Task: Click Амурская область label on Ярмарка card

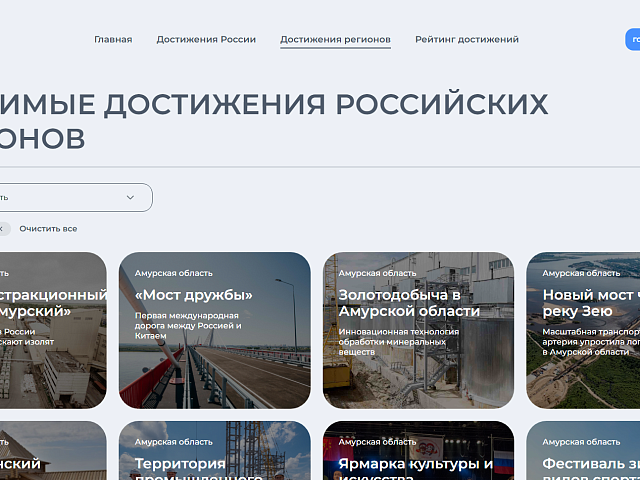Action: (377, 442)
